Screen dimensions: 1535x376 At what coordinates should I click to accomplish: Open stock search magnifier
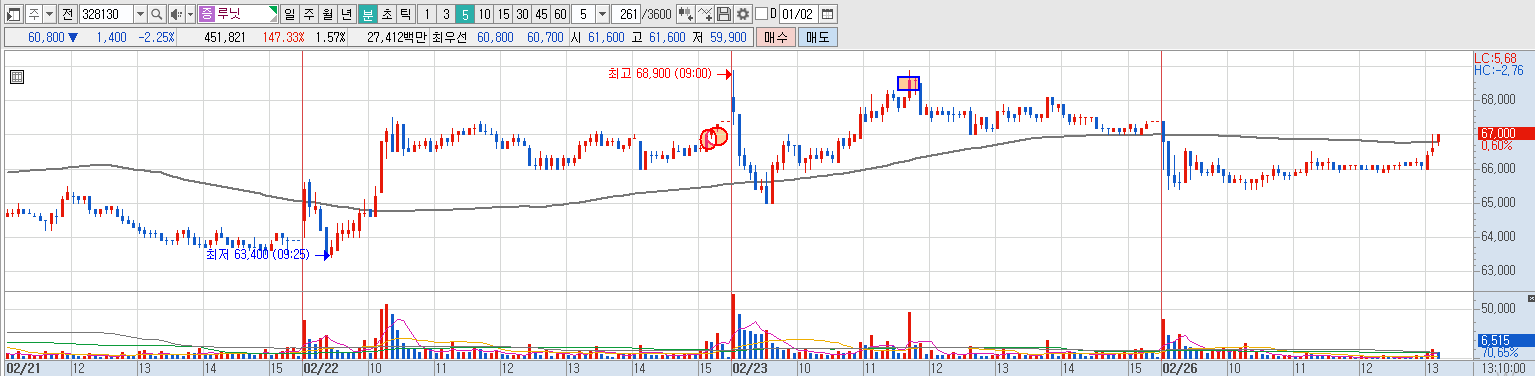157,14
